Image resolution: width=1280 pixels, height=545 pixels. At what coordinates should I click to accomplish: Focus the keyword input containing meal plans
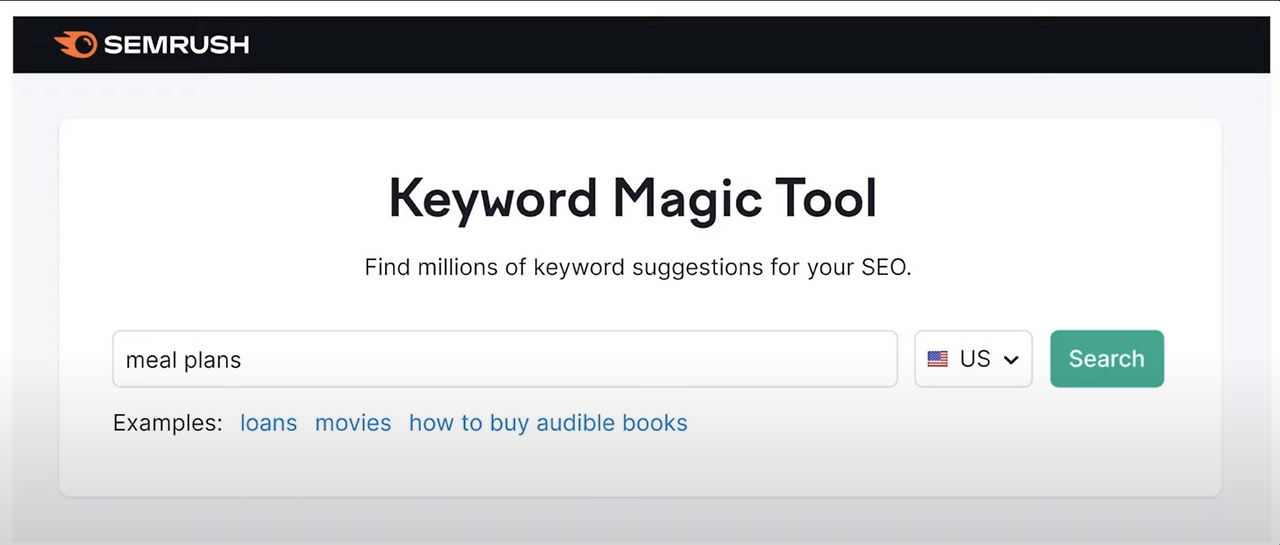[x=504, y=359]
